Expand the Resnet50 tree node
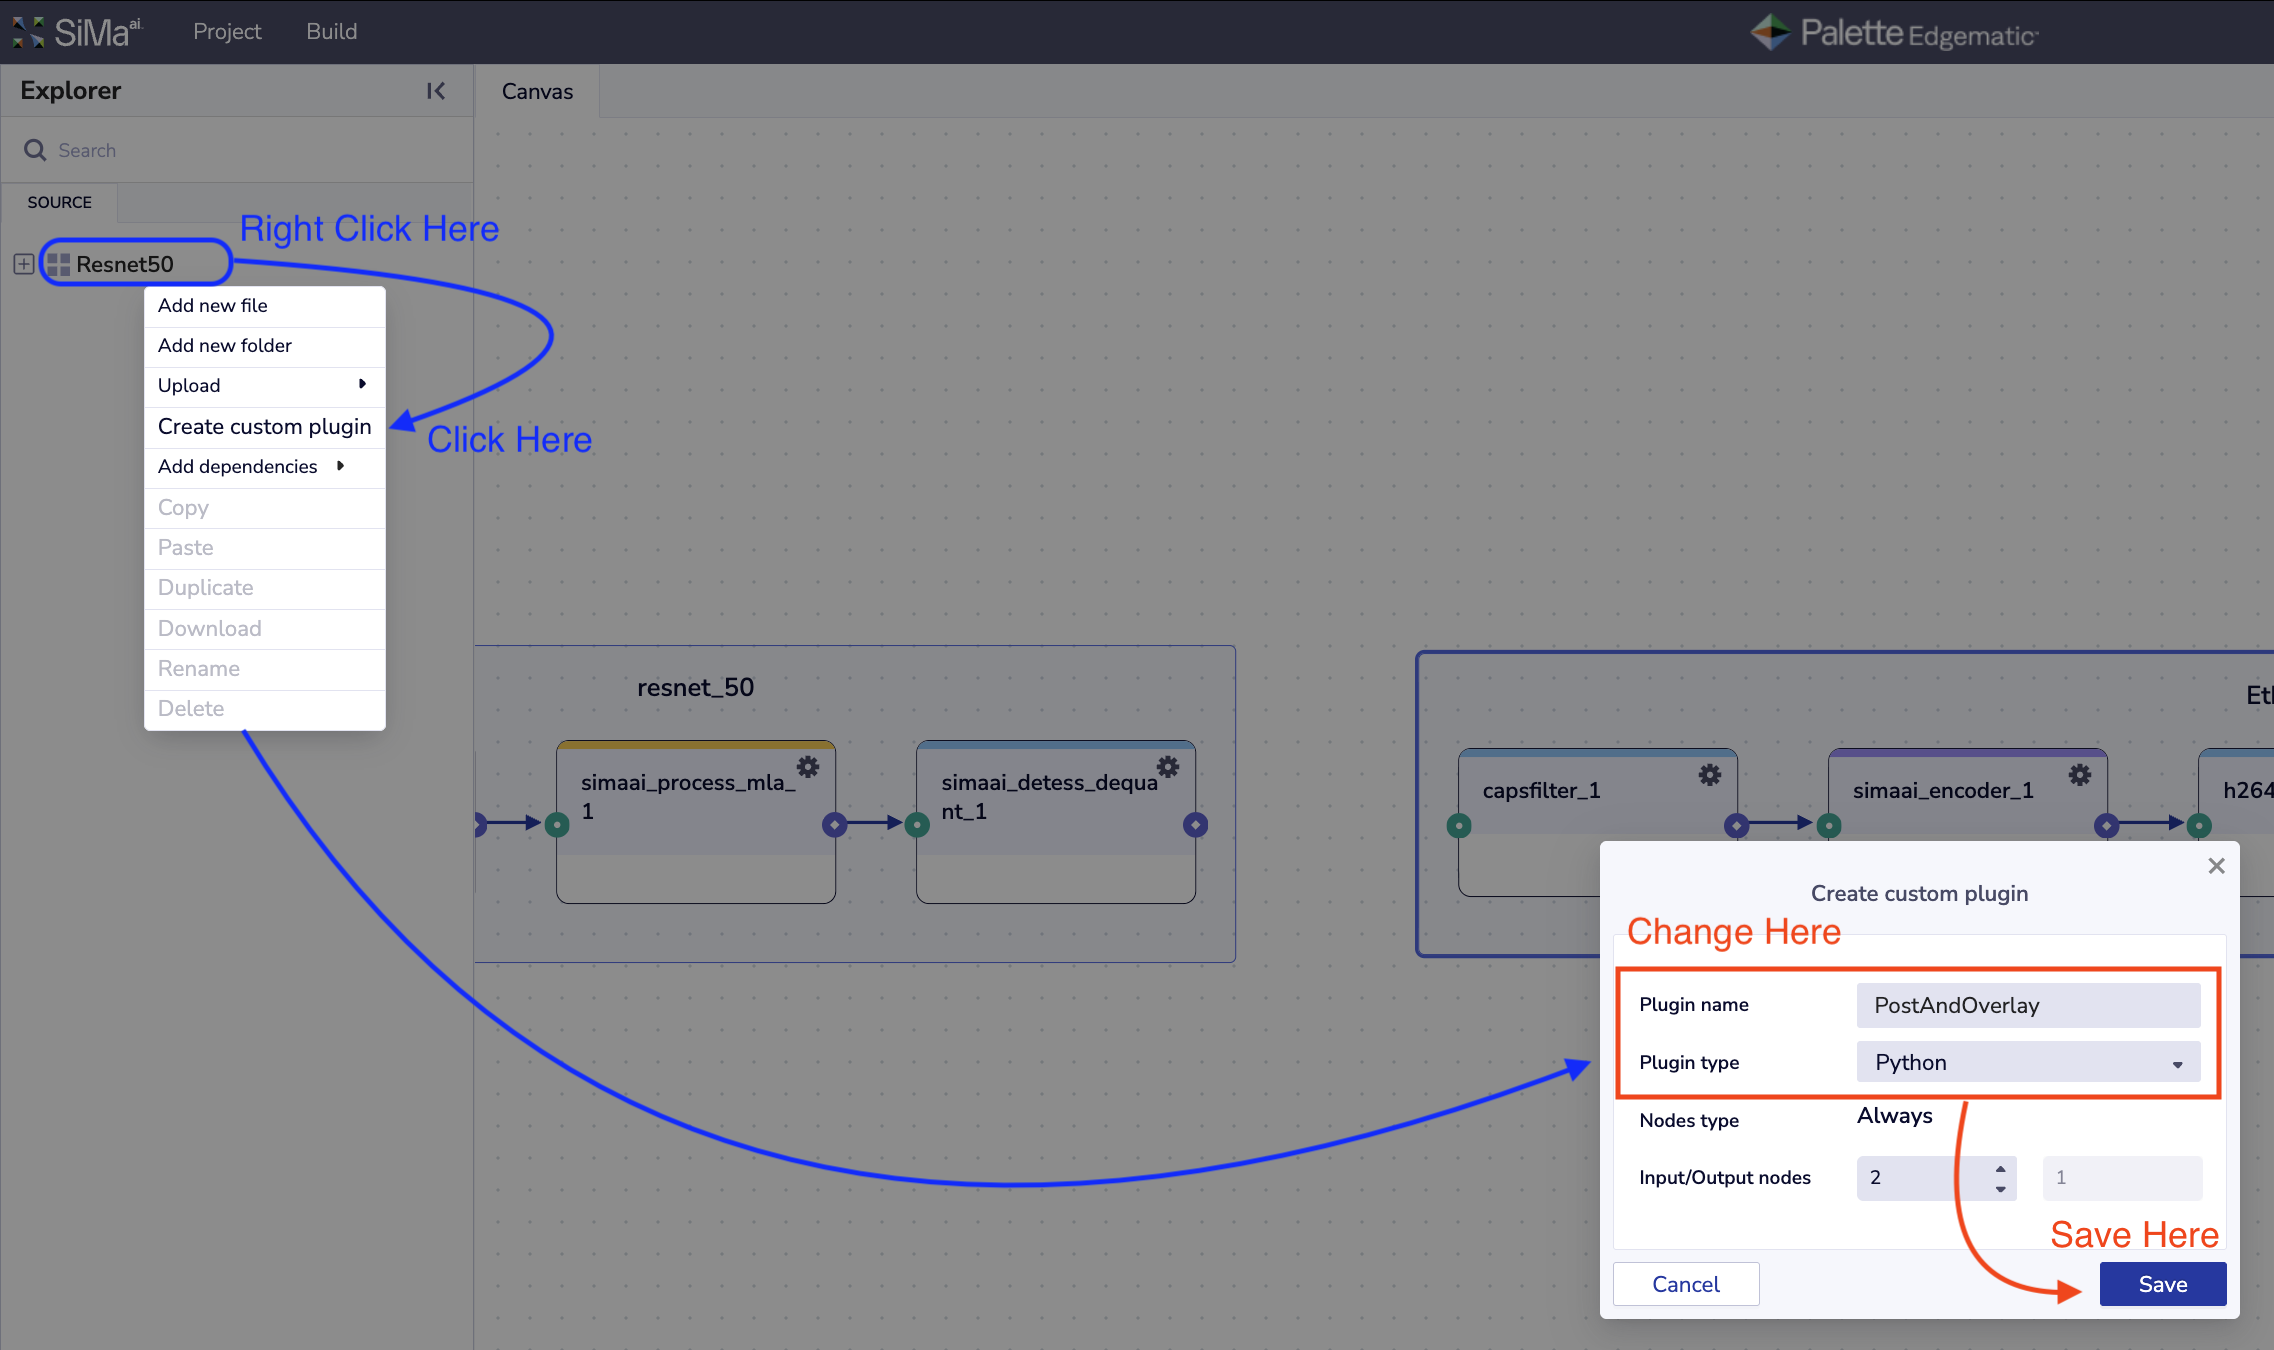This screenshot has width=2274, height=1350. point(23,264)
